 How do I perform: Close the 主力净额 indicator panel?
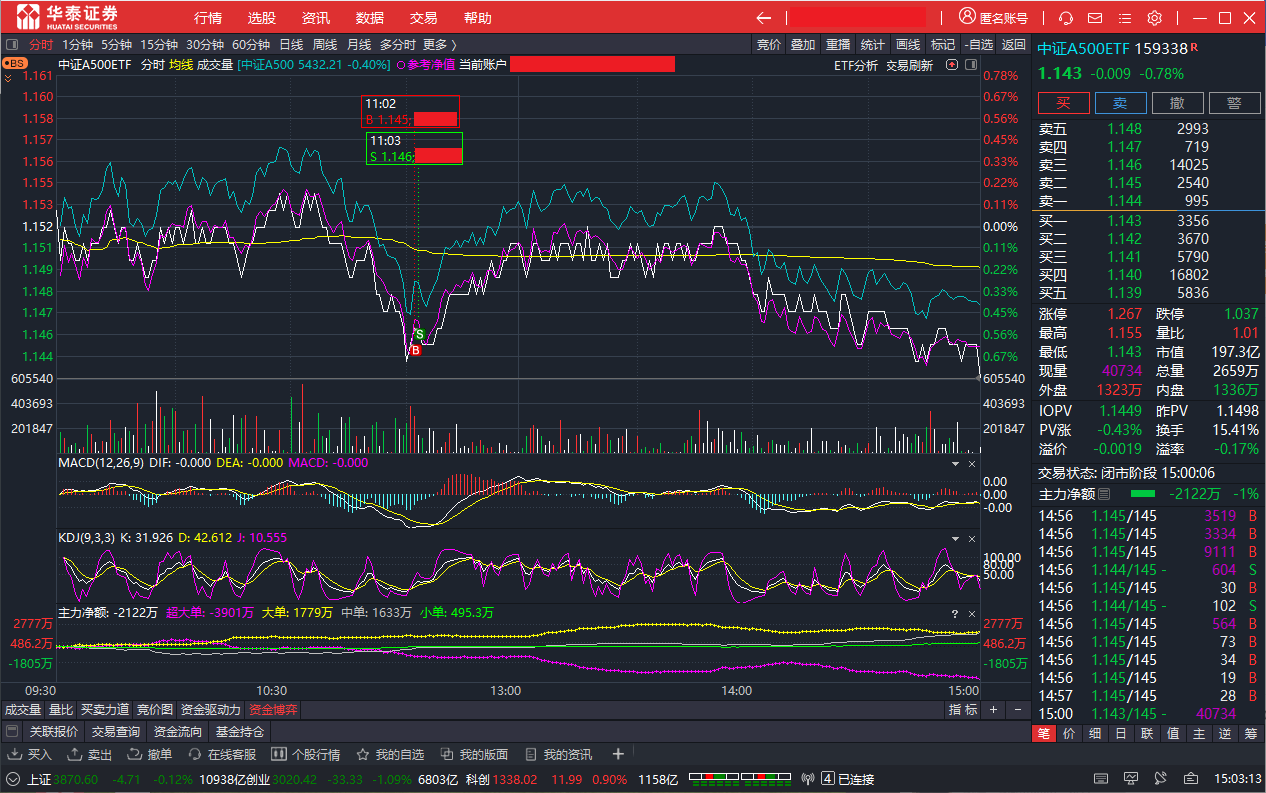(971, 613)
